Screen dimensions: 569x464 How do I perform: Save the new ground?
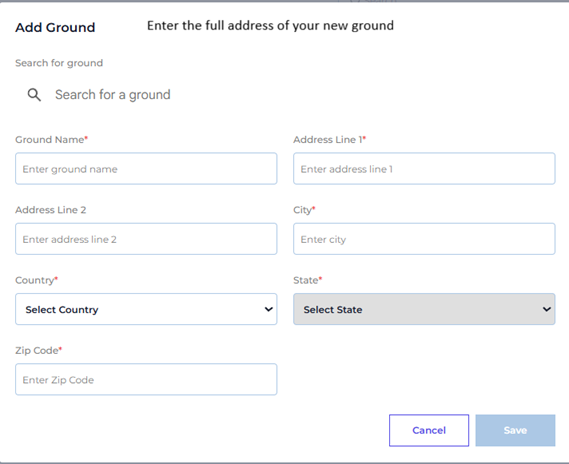pos(515,430)
